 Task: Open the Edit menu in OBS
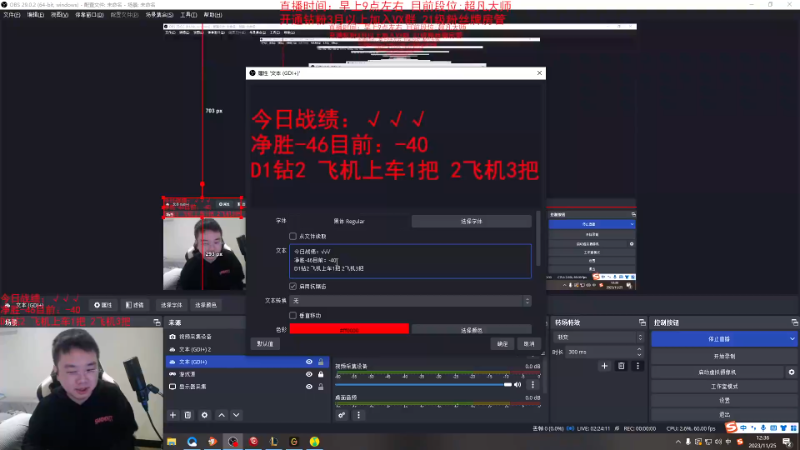(x=35, y=15)
